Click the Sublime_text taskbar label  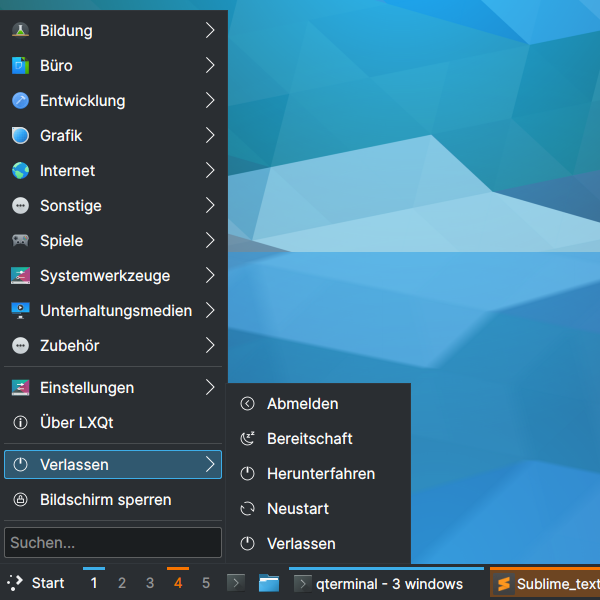click(x=558, y=584)
